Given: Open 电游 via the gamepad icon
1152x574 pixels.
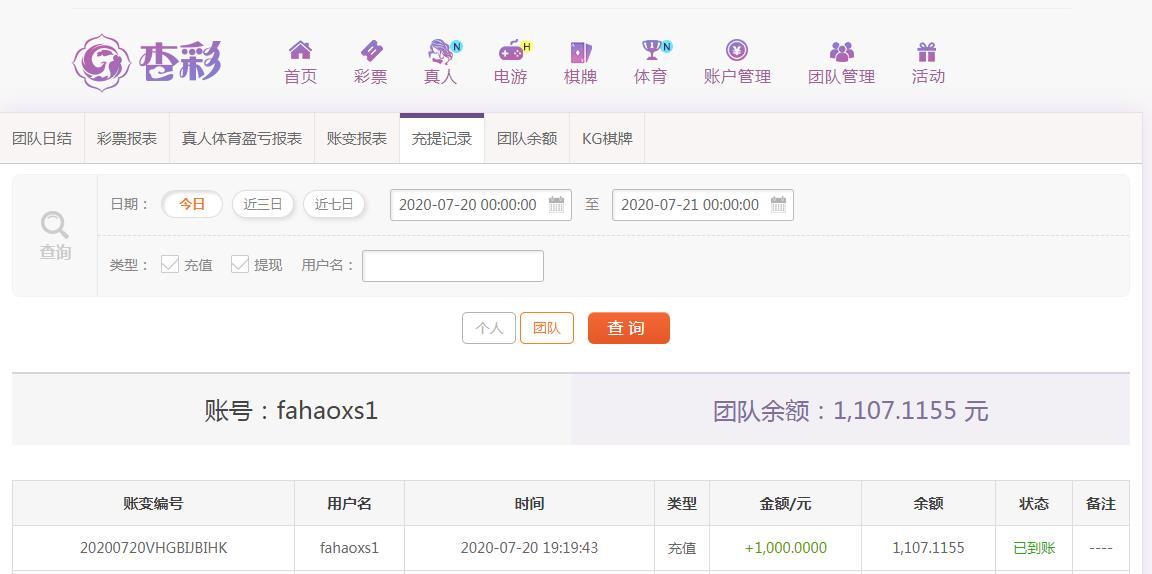Looking at the screenshot, I should tap(511, 51).
